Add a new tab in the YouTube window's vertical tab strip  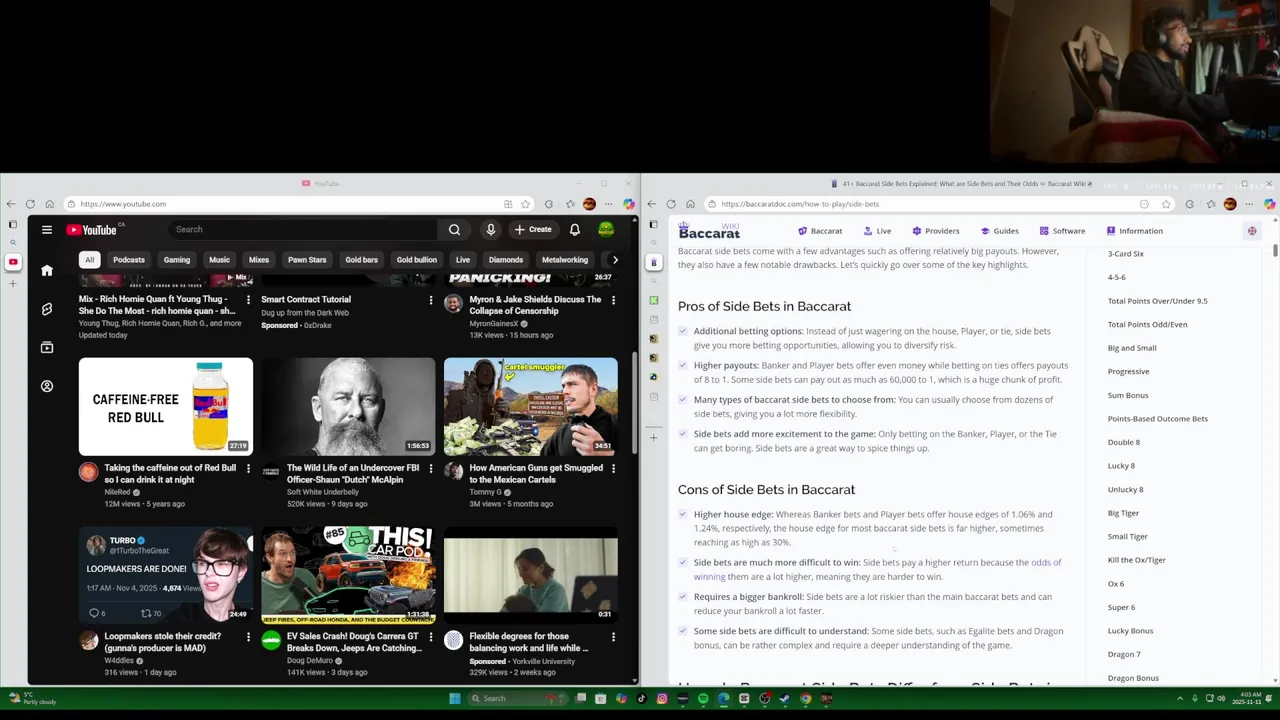pos(13,283)
